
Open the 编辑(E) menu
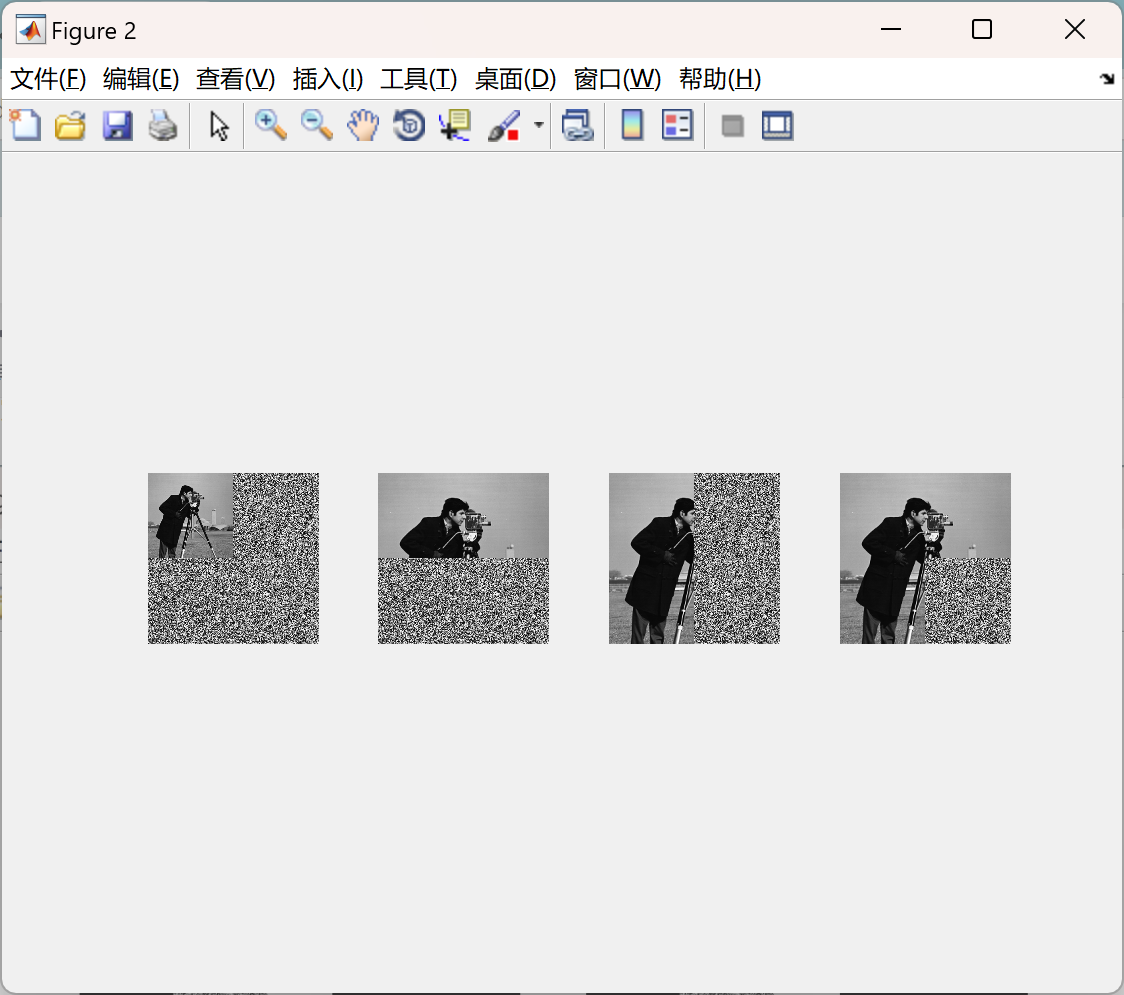point(140,79)
